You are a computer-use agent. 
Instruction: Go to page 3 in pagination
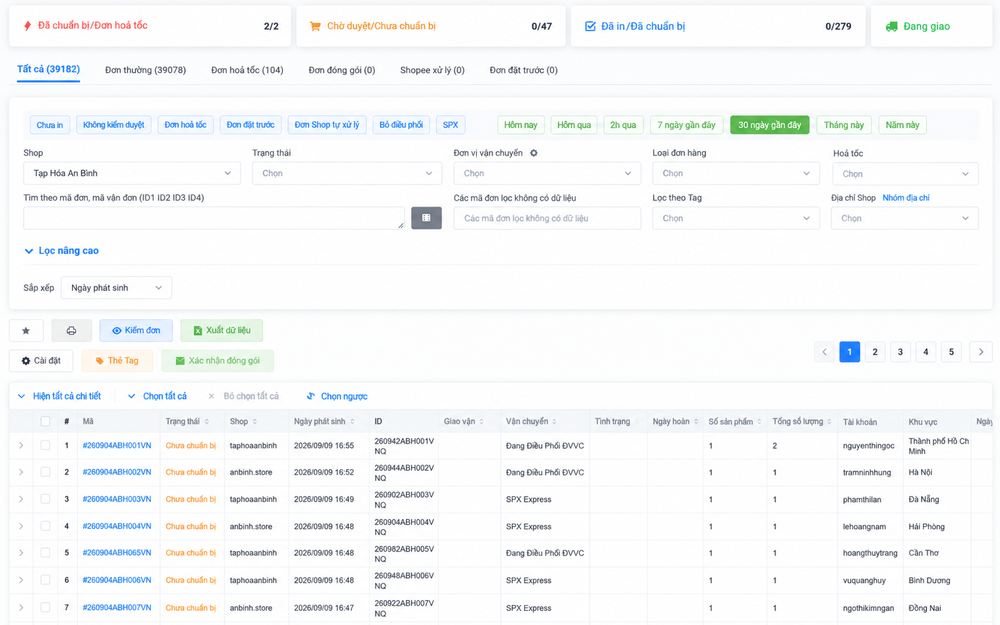[x=901, y=352]
